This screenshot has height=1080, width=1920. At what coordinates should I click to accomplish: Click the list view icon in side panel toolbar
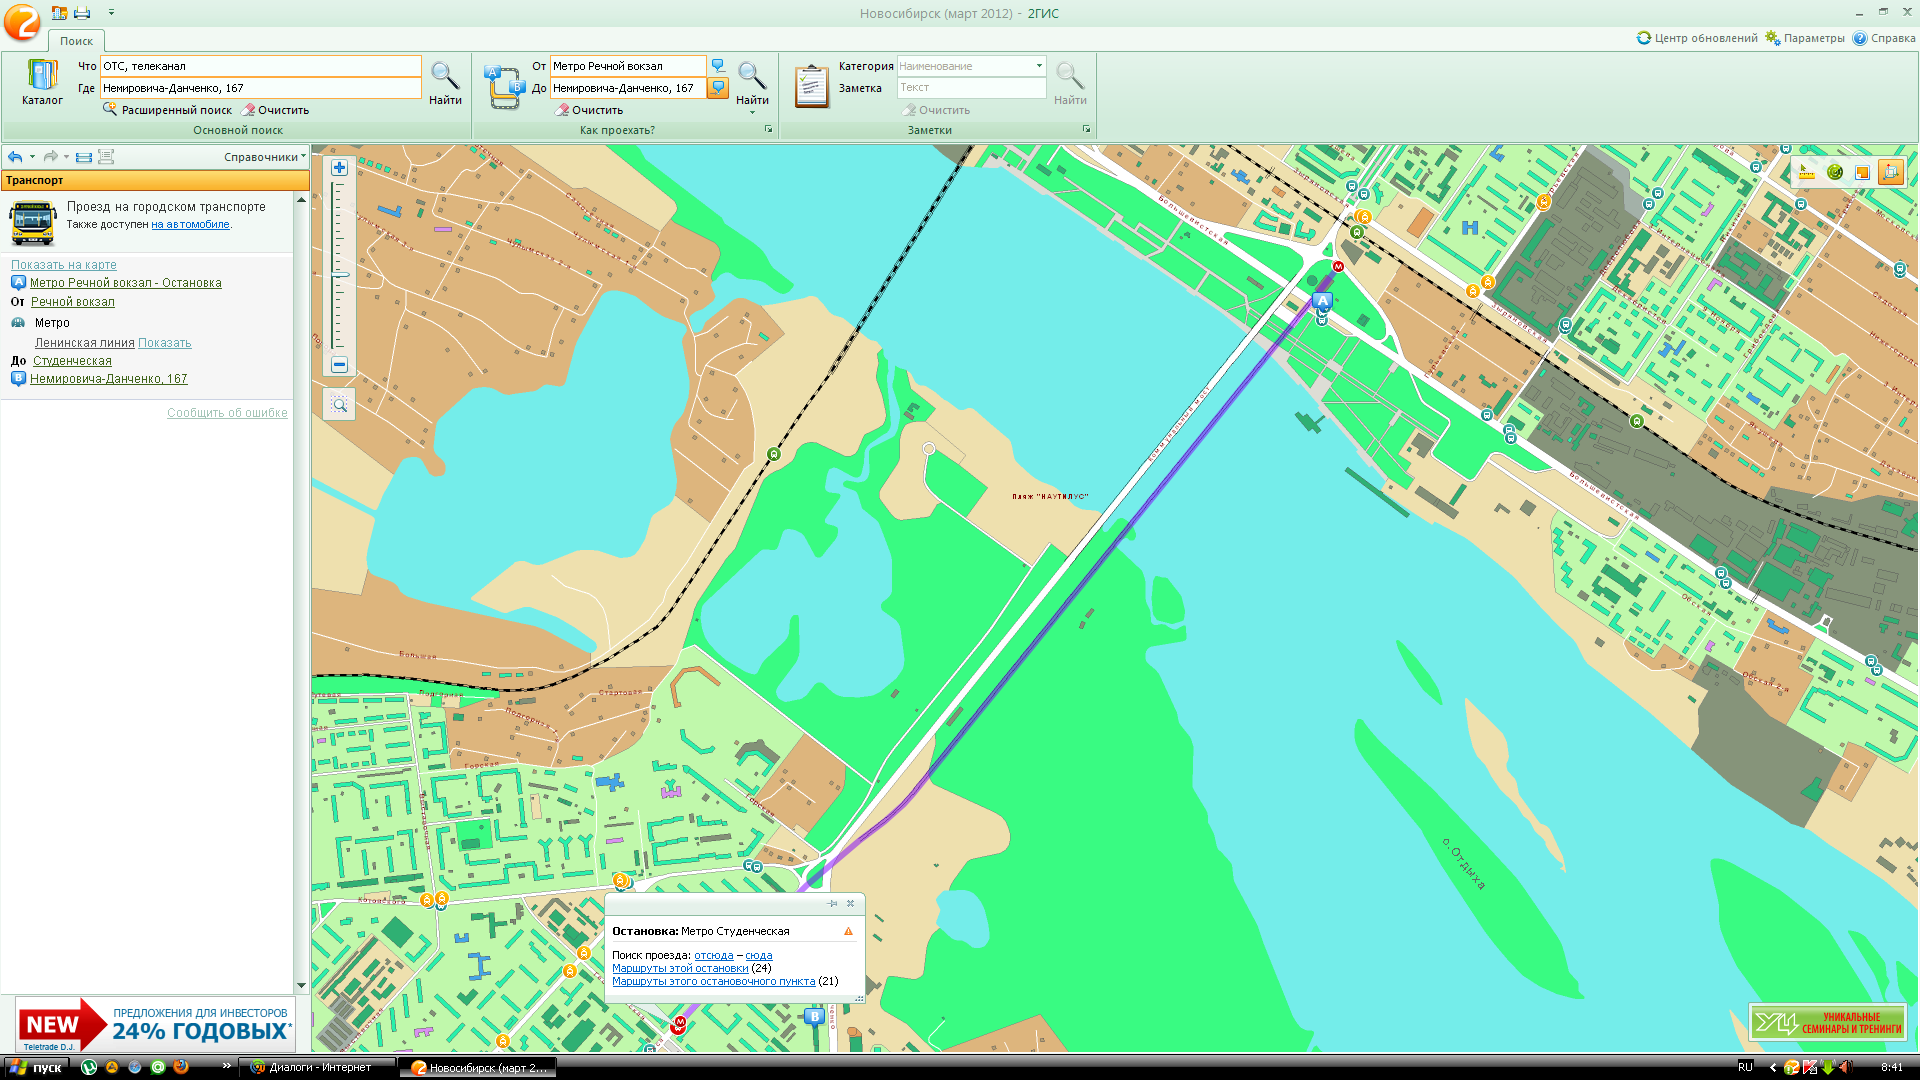coord(106,157)
